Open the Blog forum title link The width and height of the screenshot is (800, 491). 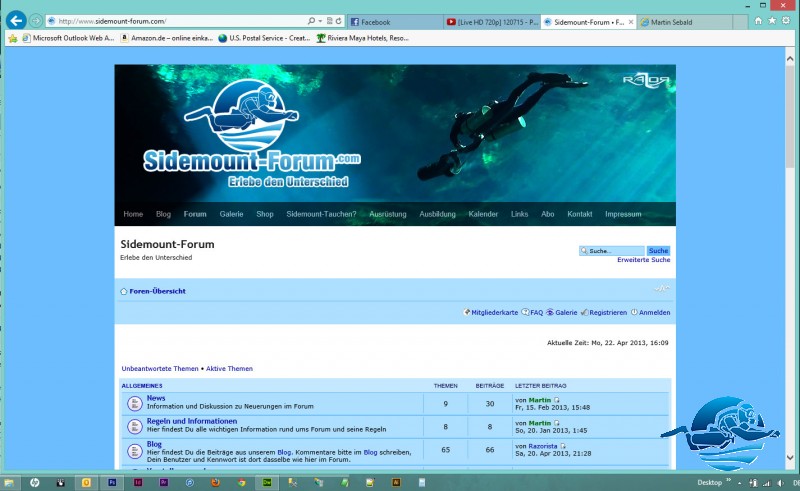pyautogui.click(x=154, y=444)
